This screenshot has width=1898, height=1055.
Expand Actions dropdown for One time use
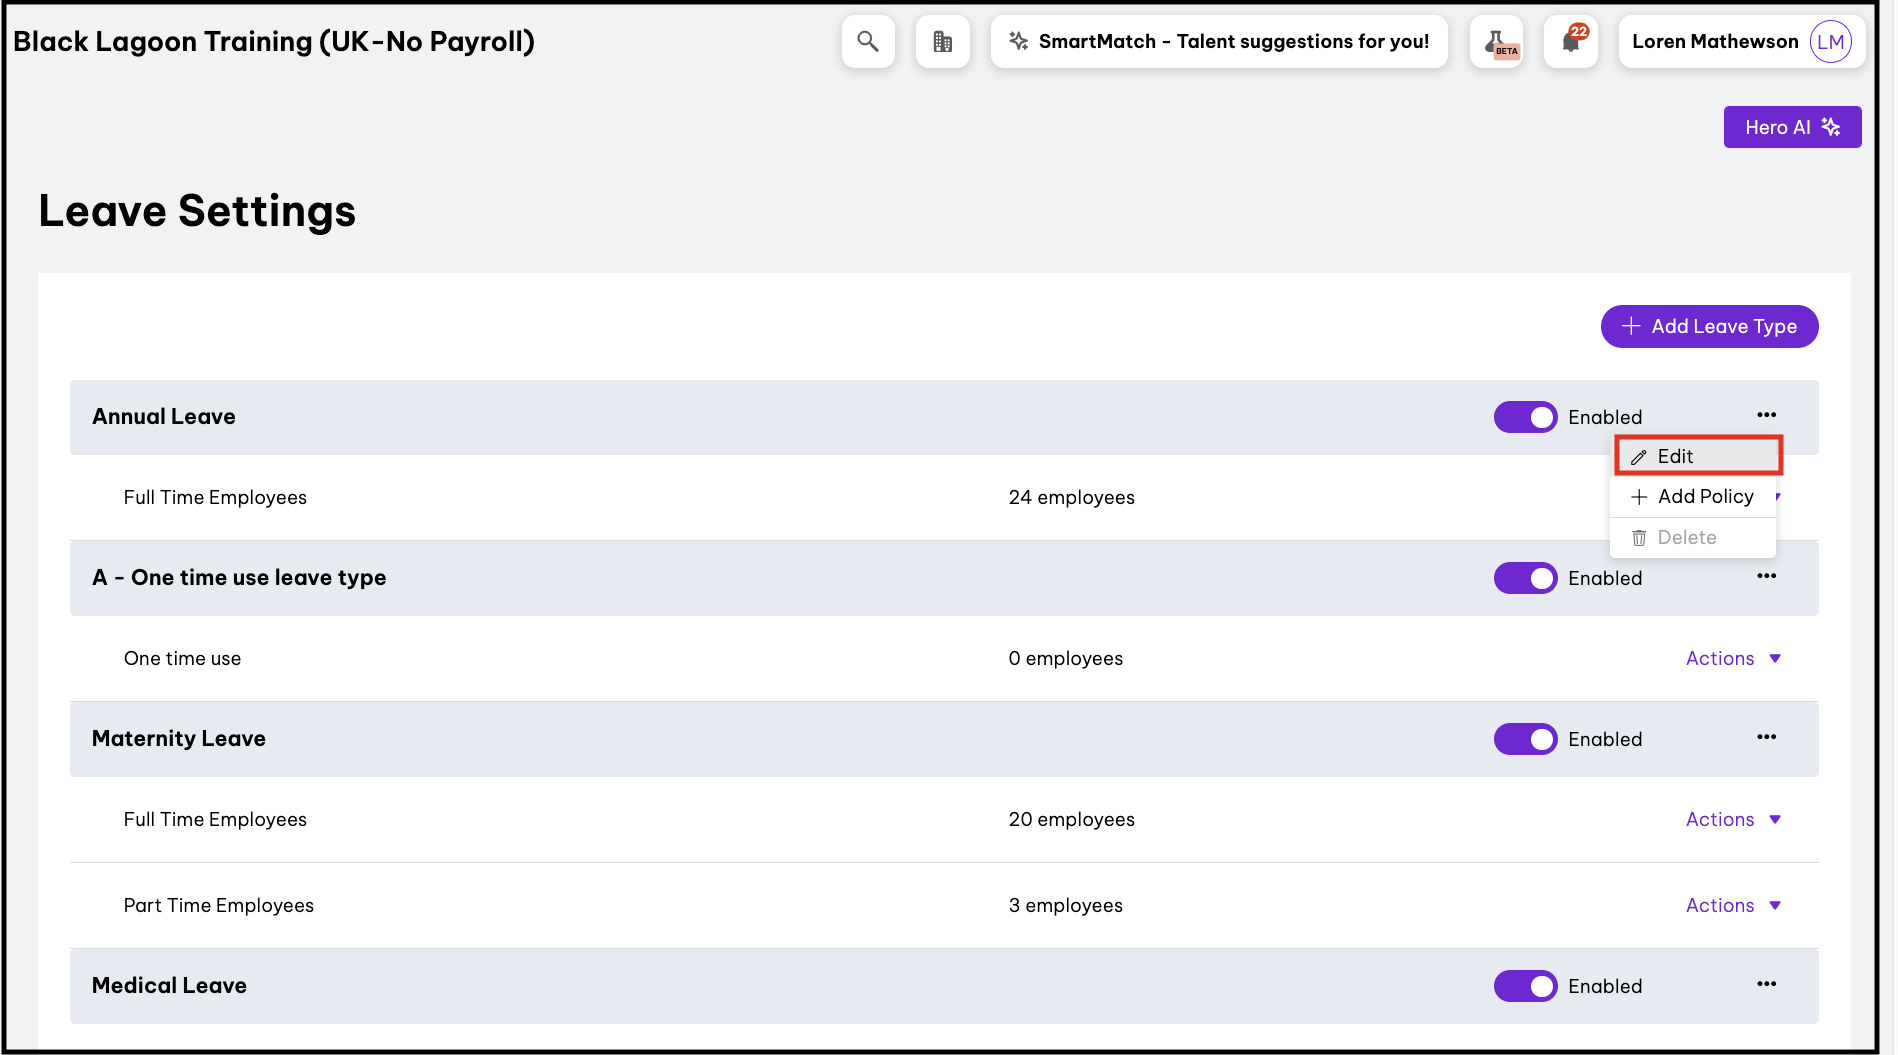coord(1733,658)
